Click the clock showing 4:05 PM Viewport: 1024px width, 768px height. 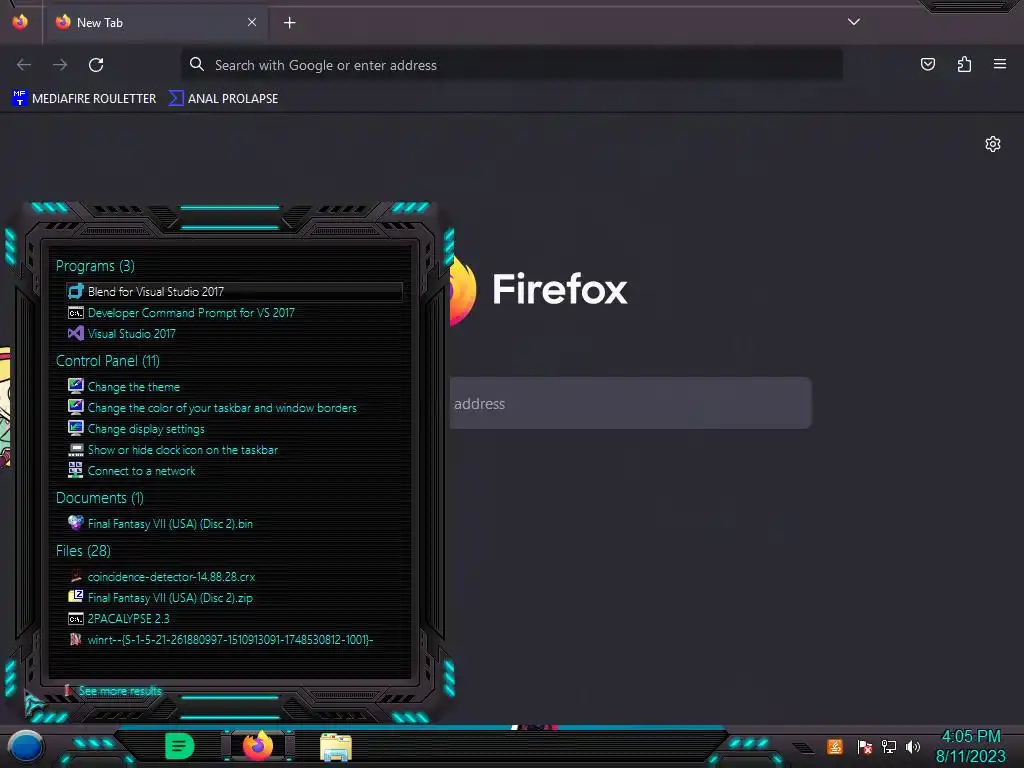(971, 737)
